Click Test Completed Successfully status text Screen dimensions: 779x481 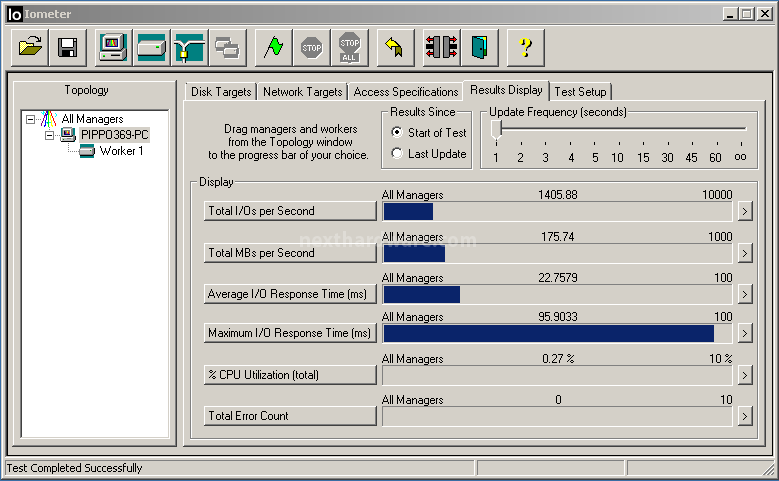tap(74, 468)
